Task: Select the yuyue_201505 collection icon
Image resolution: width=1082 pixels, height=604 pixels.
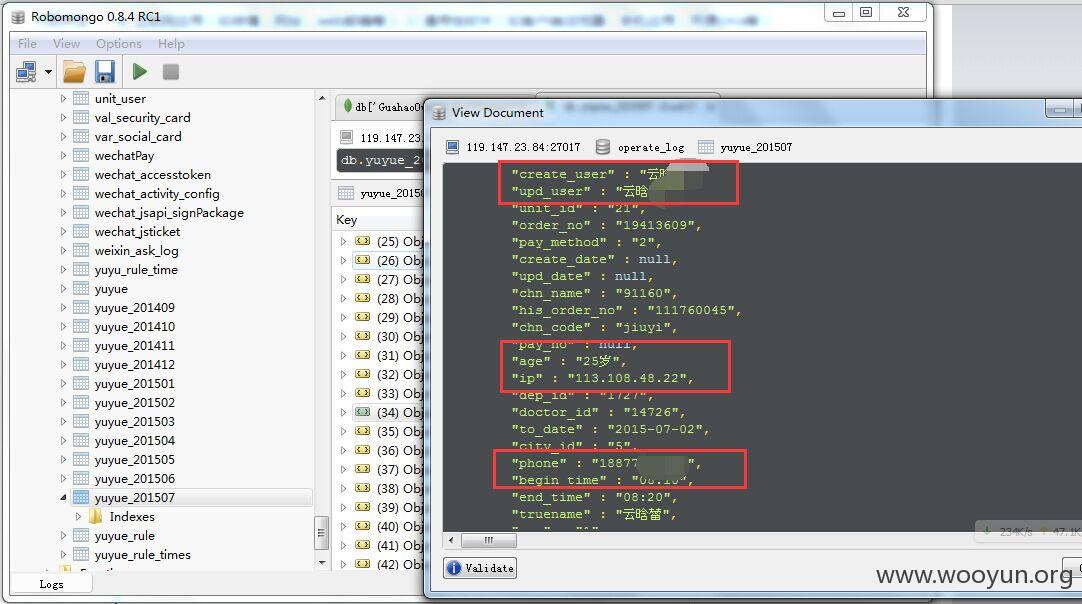Action: pyautogui.click(x=81, y=459)
